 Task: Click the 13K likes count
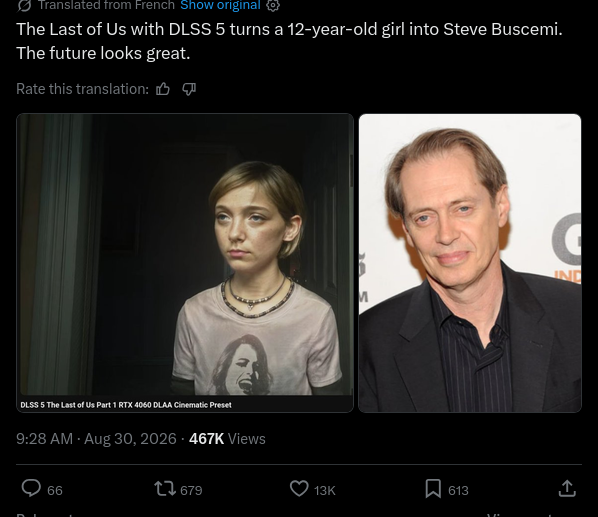pos(325,490)
